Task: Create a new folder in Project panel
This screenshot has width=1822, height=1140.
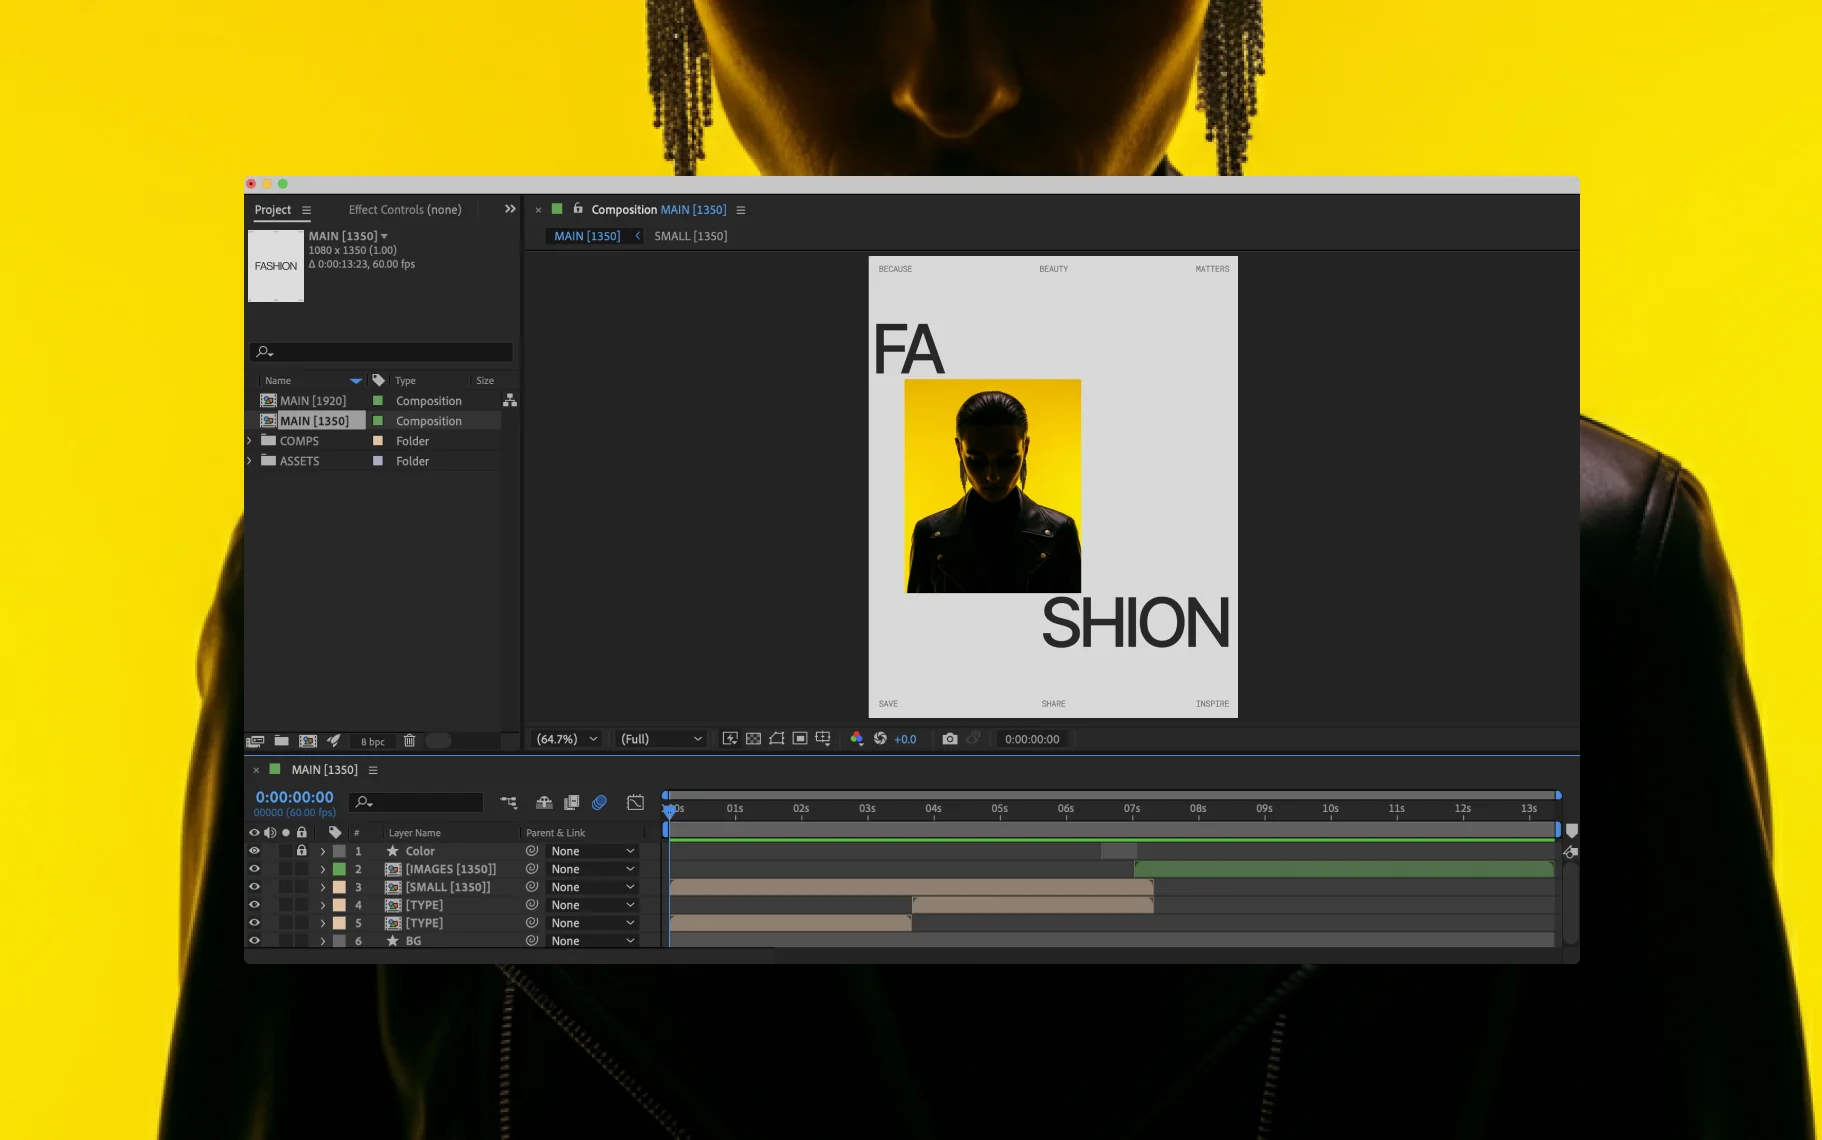Action: click(282, 741)
